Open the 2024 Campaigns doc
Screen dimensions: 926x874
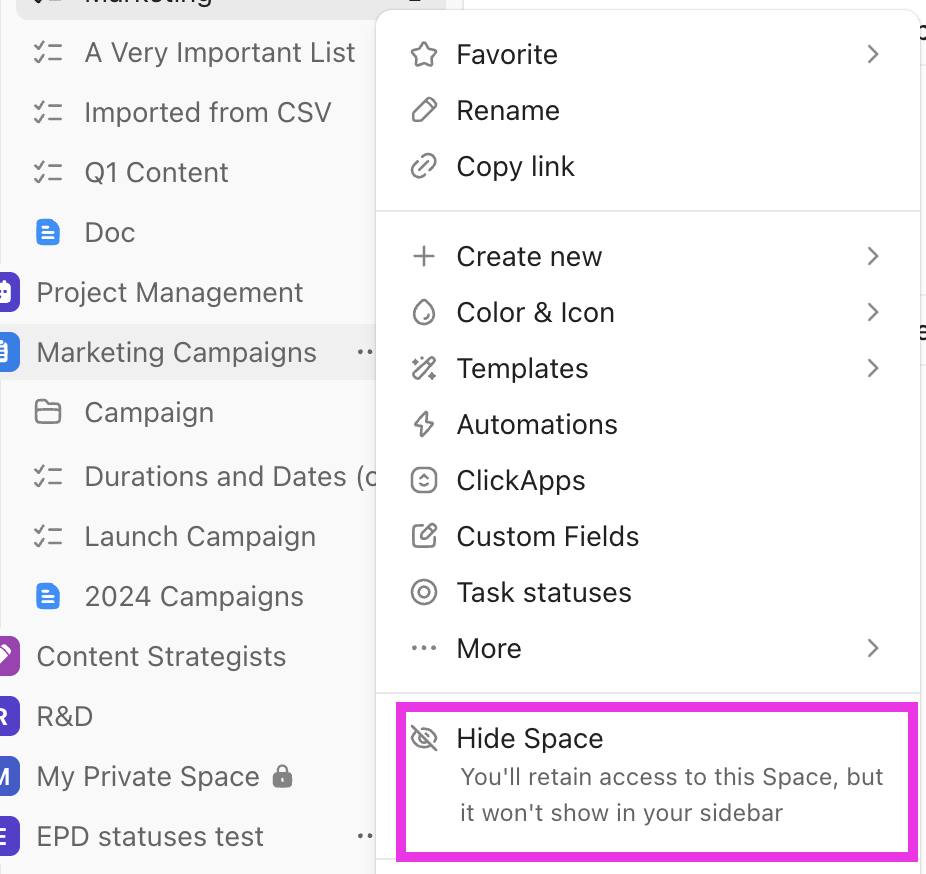pyautogui.click(x=193, y=596)
